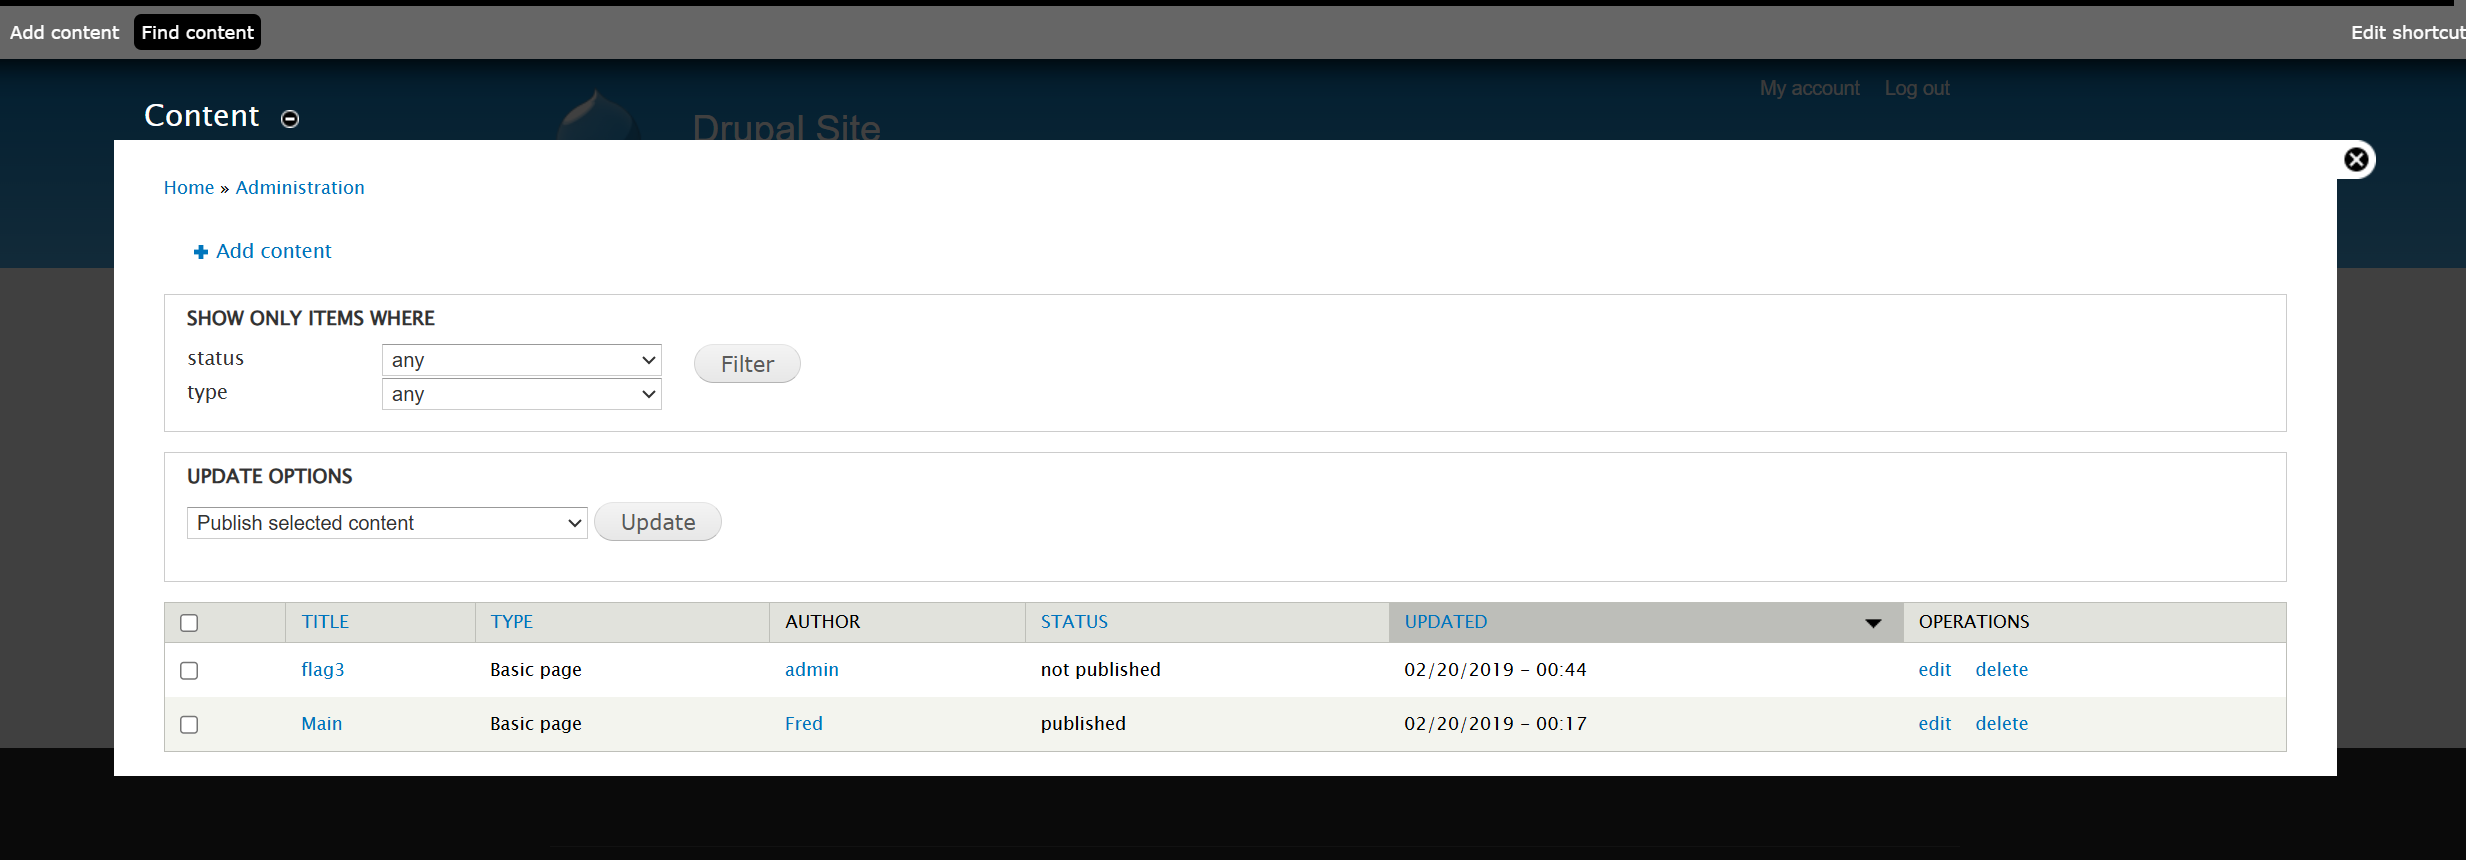Open author Fred's profile link
The height and width of the screenshot is (860, 2466).
[x=803, y=724]
